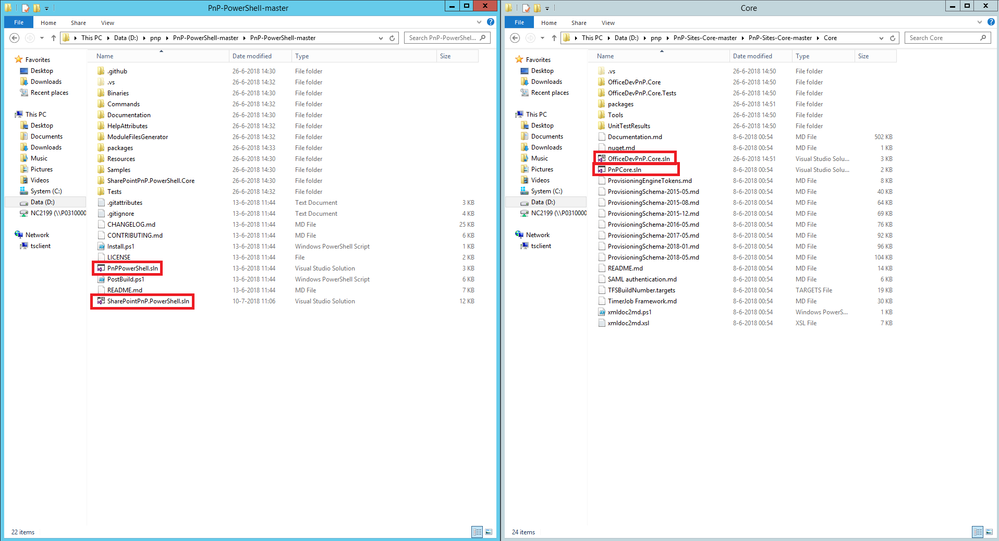Open the View tab in the Core window
999x541 pixels.
tap(608, 22)
